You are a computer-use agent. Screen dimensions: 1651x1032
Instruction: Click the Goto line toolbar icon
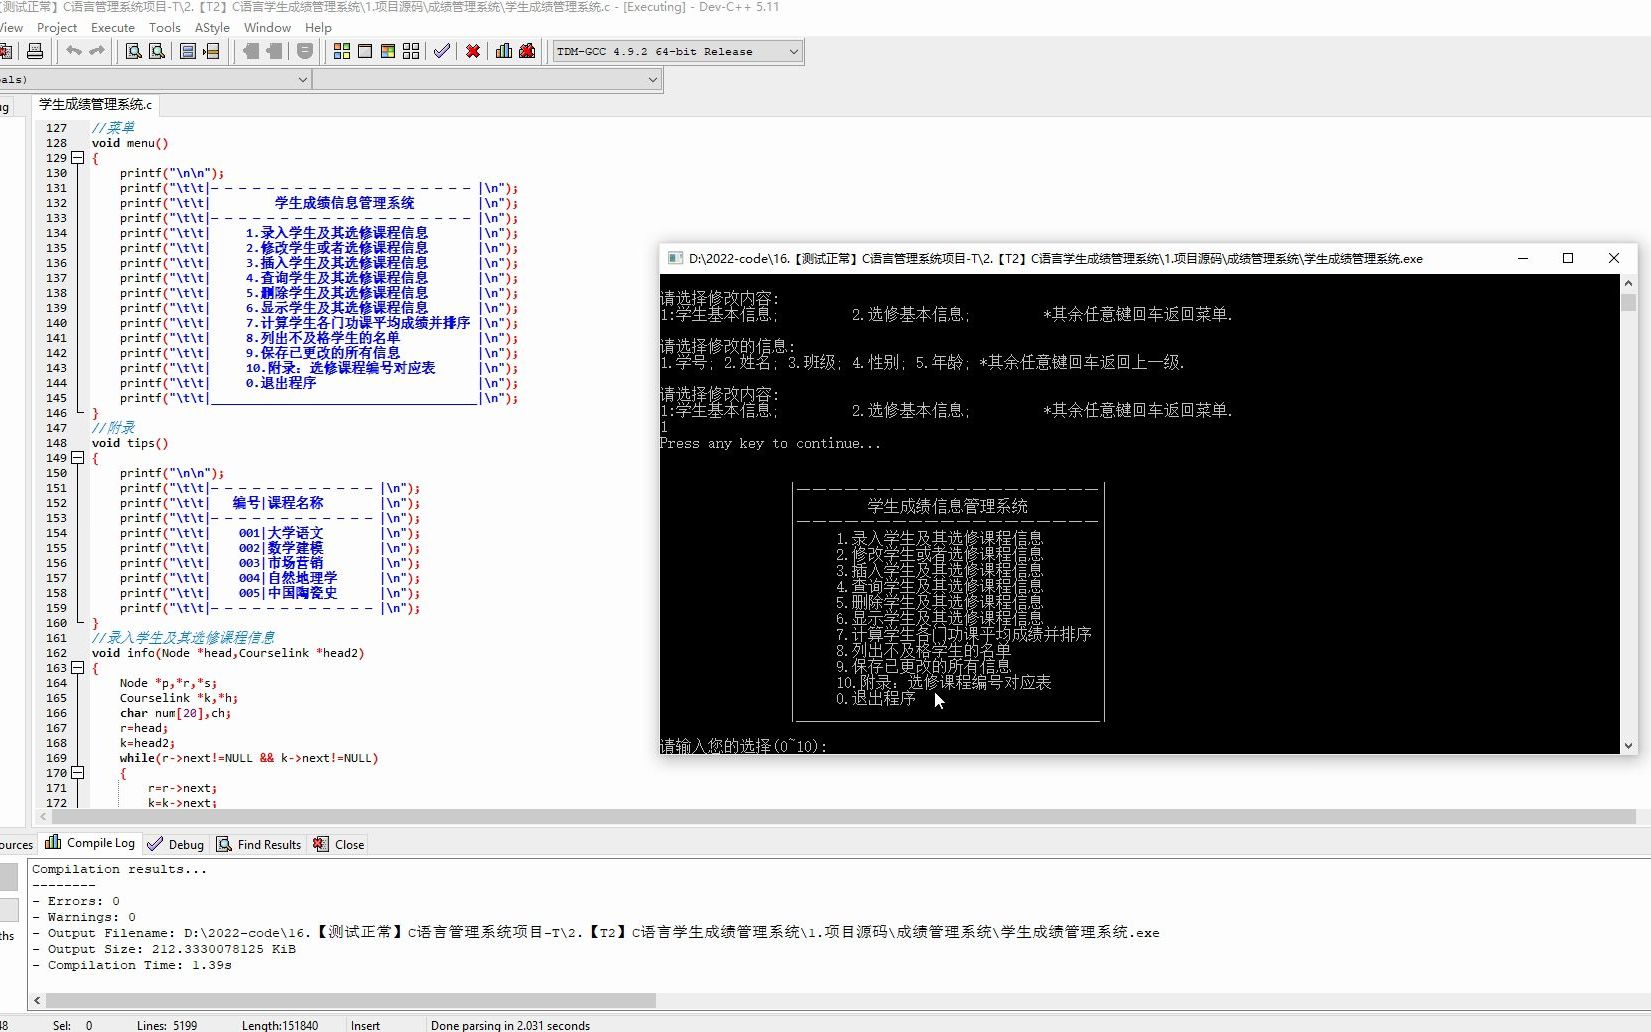[x=211, y=51]
